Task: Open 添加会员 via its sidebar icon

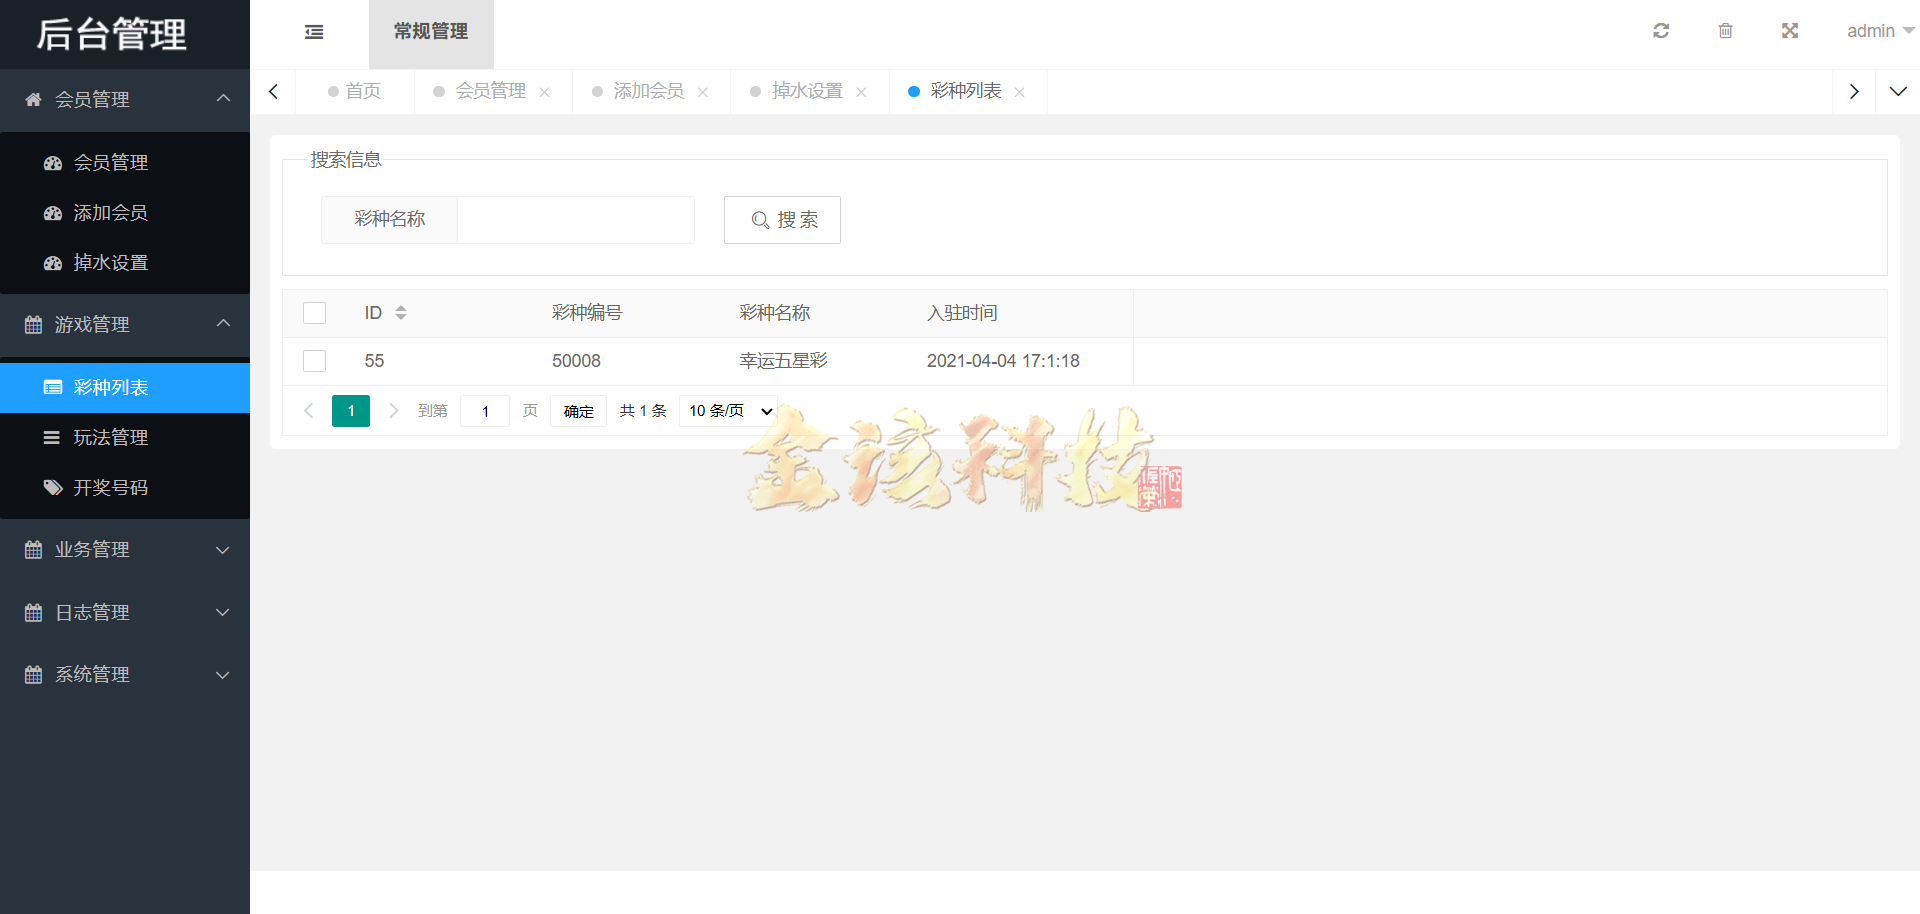Action: [52, 212]
